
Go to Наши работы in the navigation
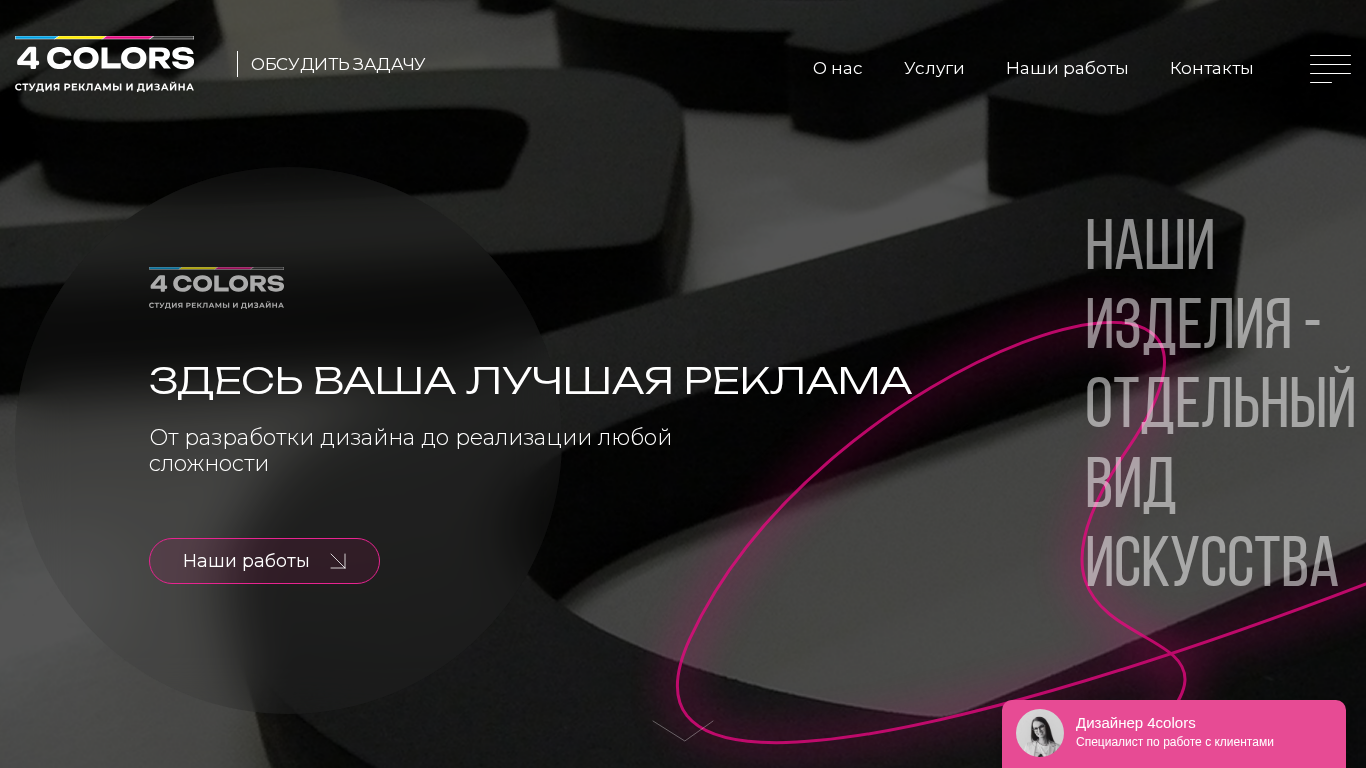point(1067,68)
